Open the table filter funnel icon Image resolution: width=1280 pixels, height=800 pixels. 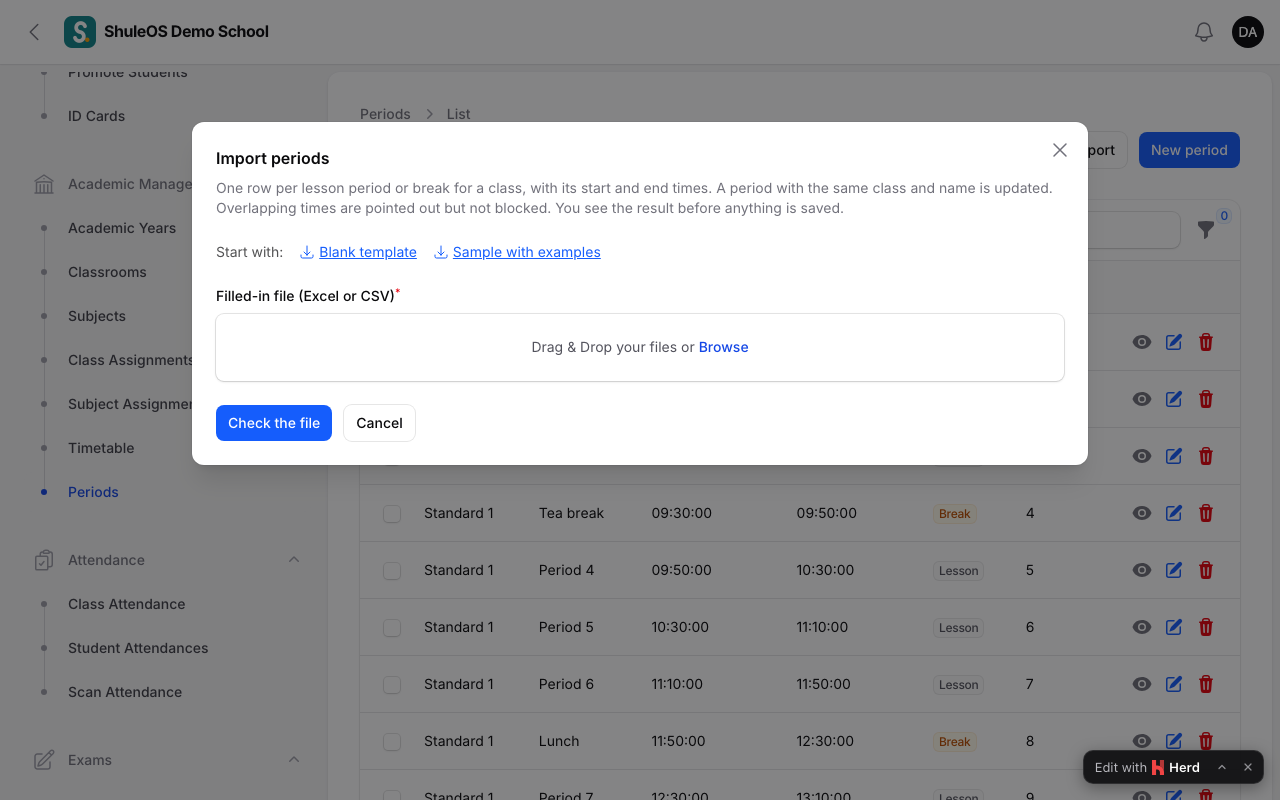click(x=1206, y=230)
